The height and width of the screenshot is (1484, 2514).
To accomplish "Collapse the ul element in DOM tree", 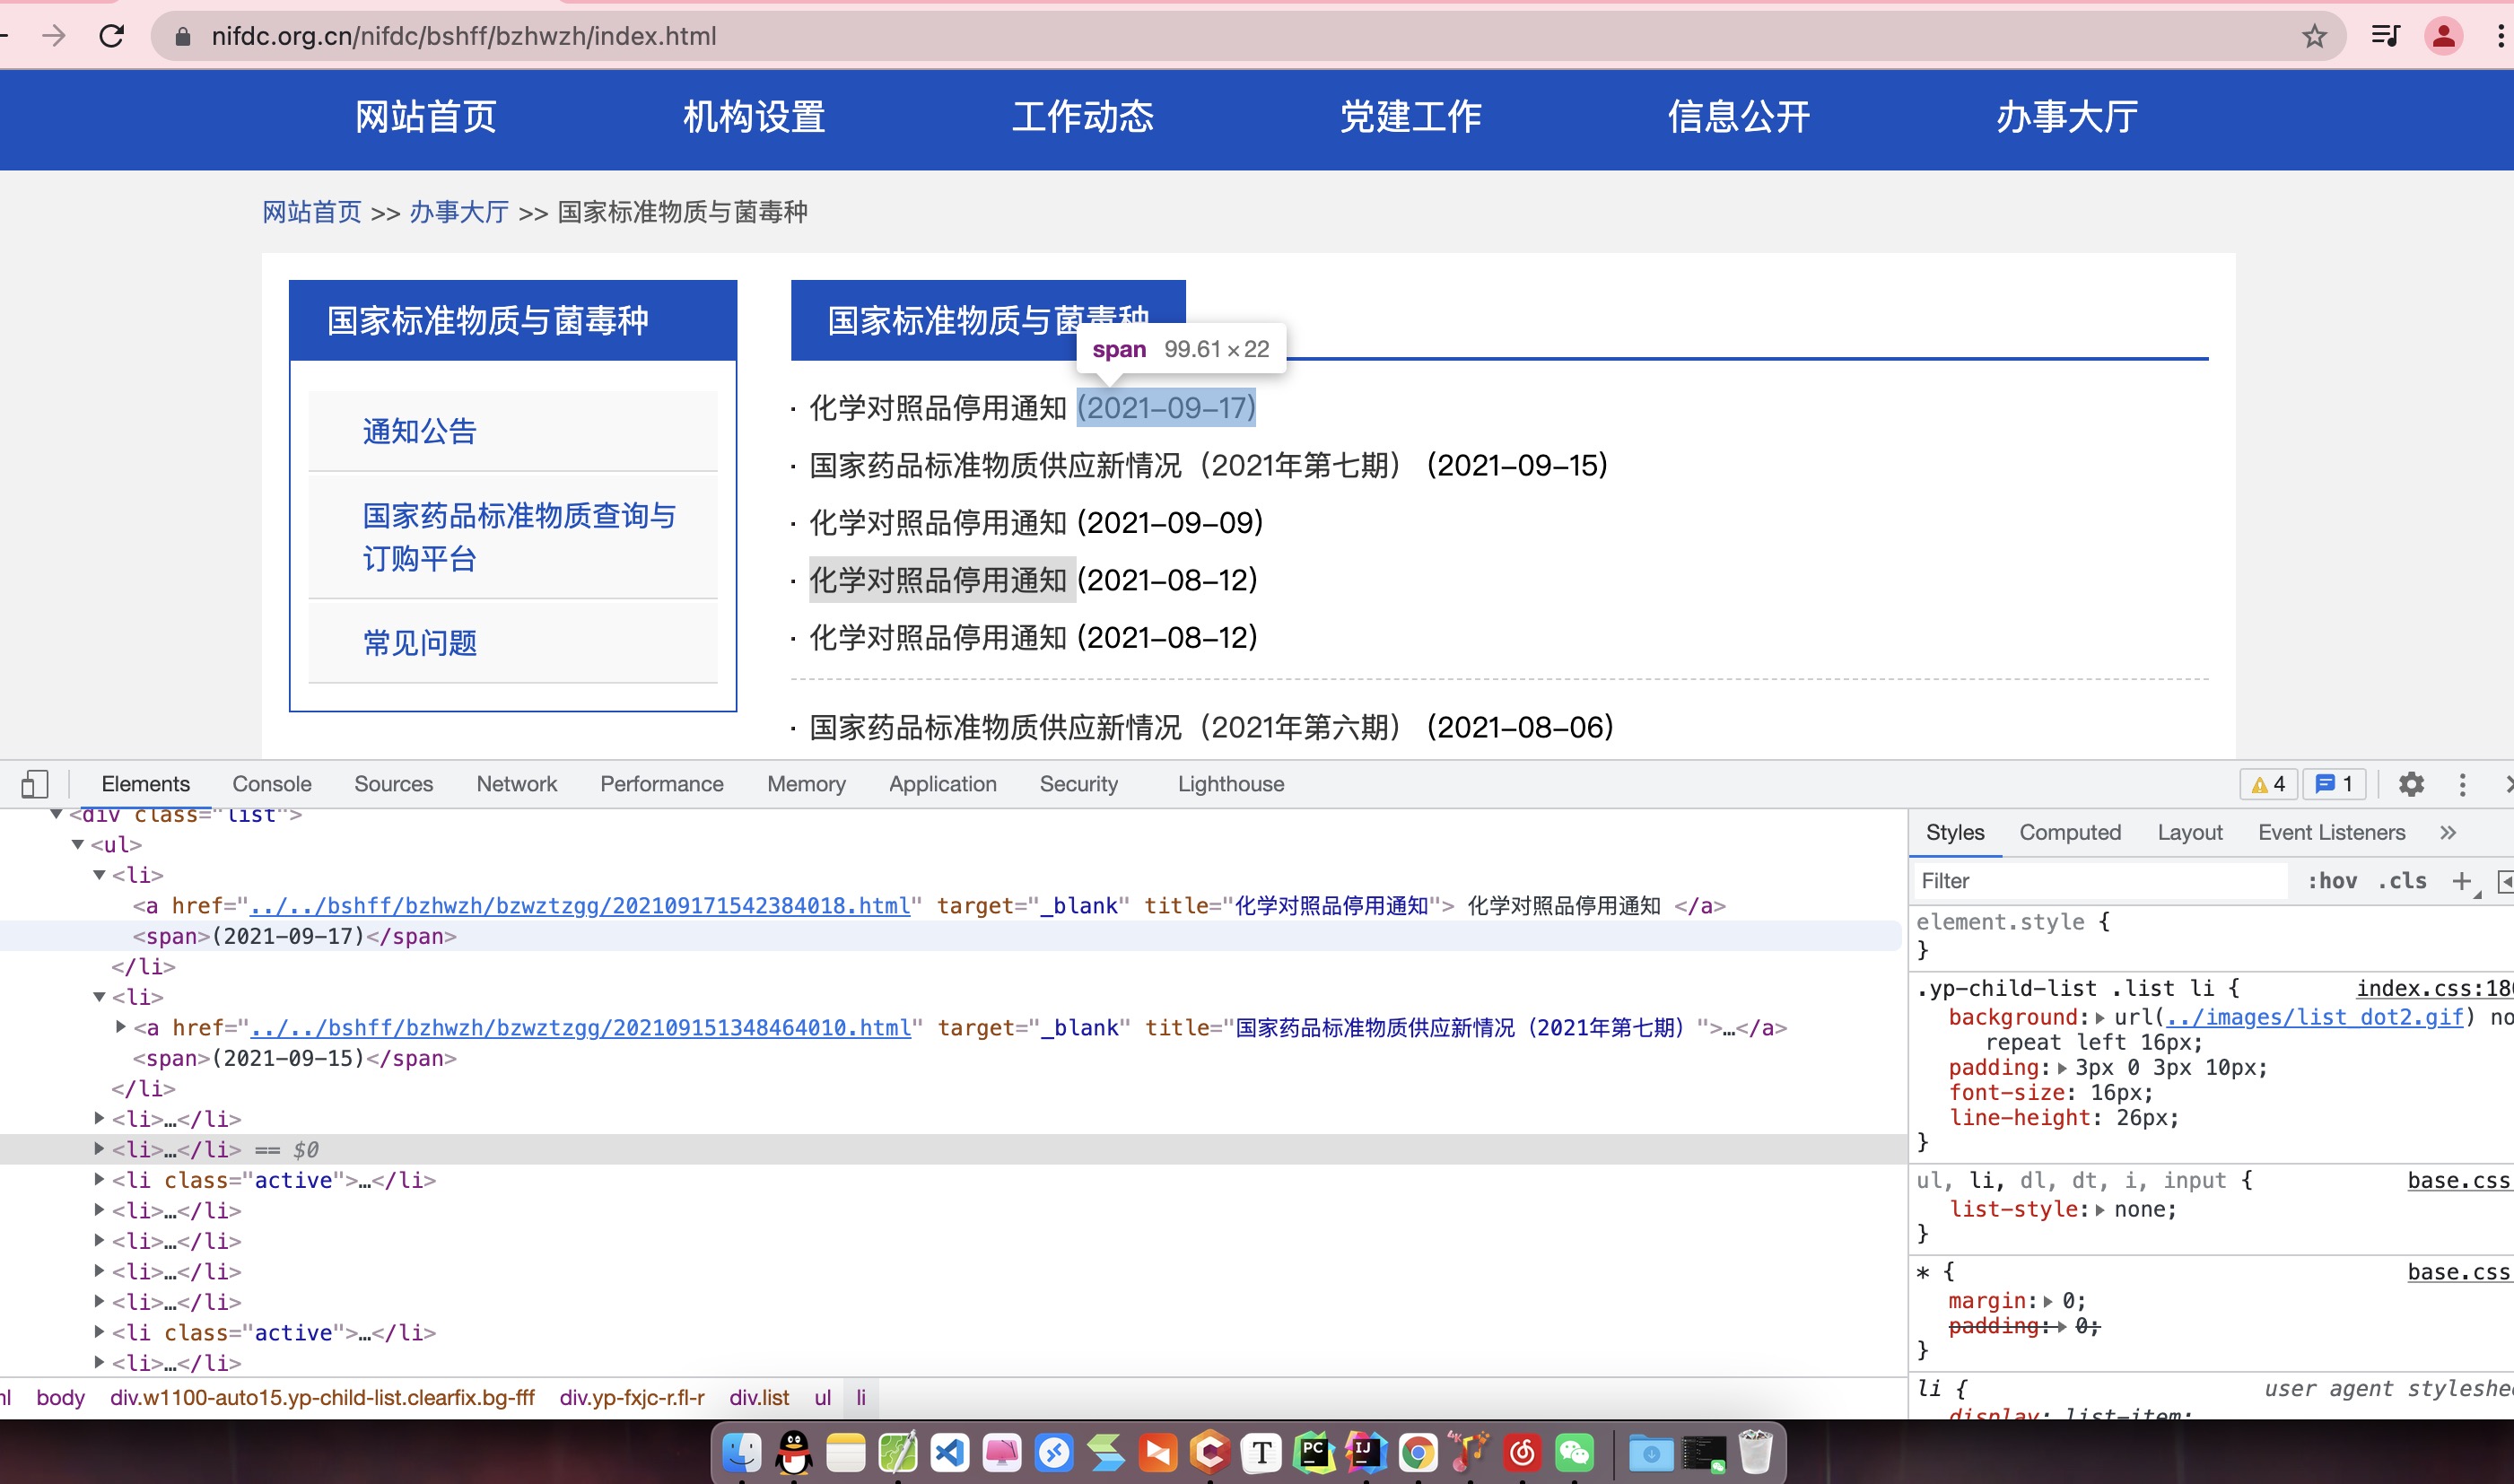I will (x=78, y=844).
